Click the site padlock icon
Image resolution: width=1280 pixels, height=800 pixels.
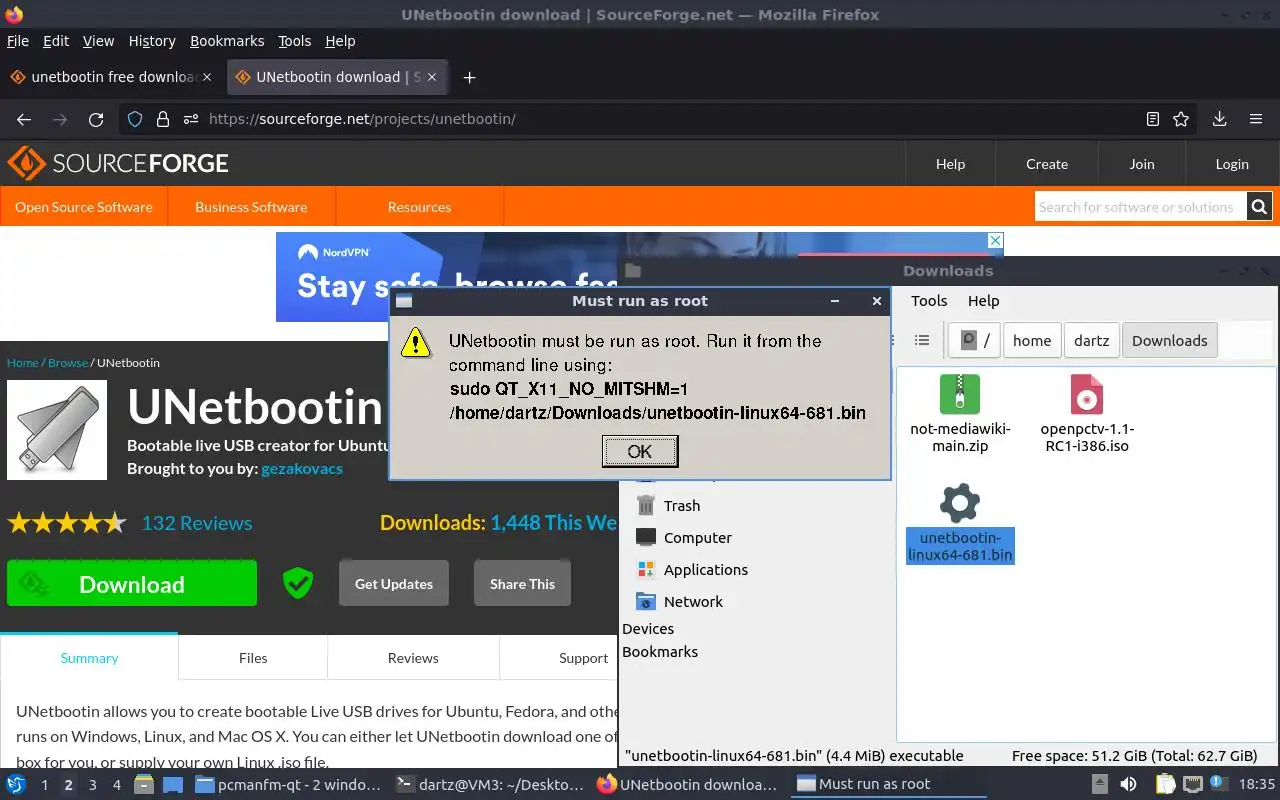(163, 119)
